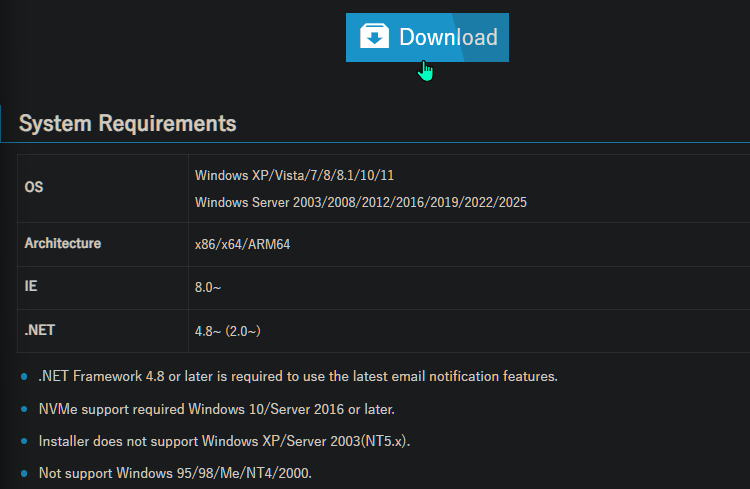Click the NVMe support requirement note
This screenshot has width=750, height=489.
[x=216, y=409]
